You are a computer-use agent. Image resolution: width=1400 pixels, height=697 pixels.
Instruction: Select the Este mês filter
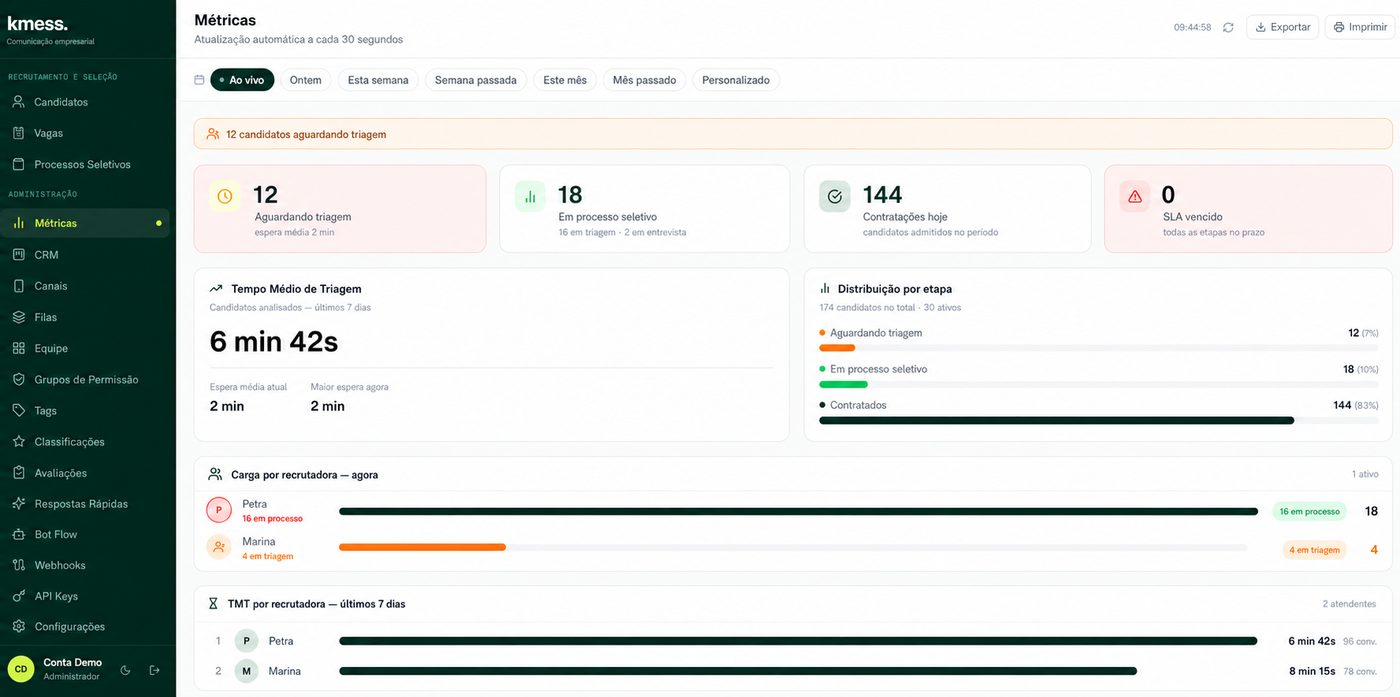click(x=565, y=80)
